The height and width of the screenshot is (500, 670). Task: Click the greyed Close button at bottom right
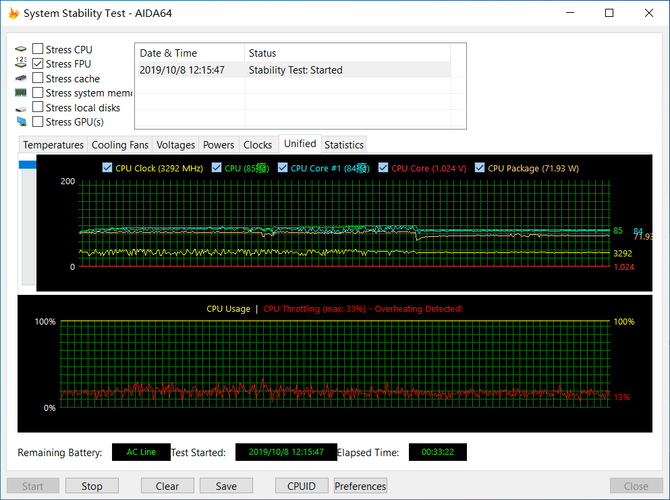coord(636,486)
